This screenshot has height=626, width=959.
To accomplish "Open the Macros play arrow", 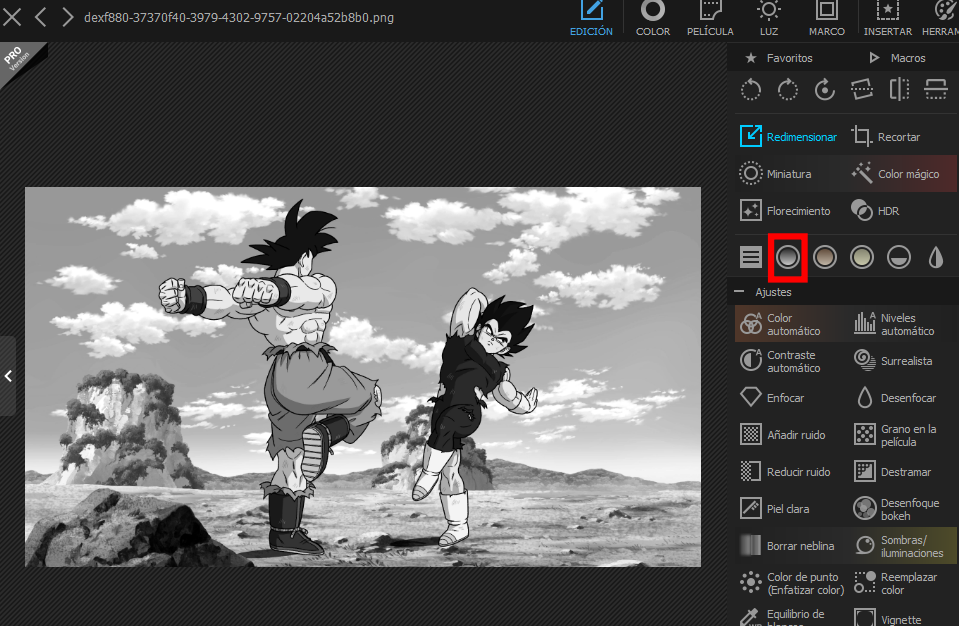I will pos(875,57).
